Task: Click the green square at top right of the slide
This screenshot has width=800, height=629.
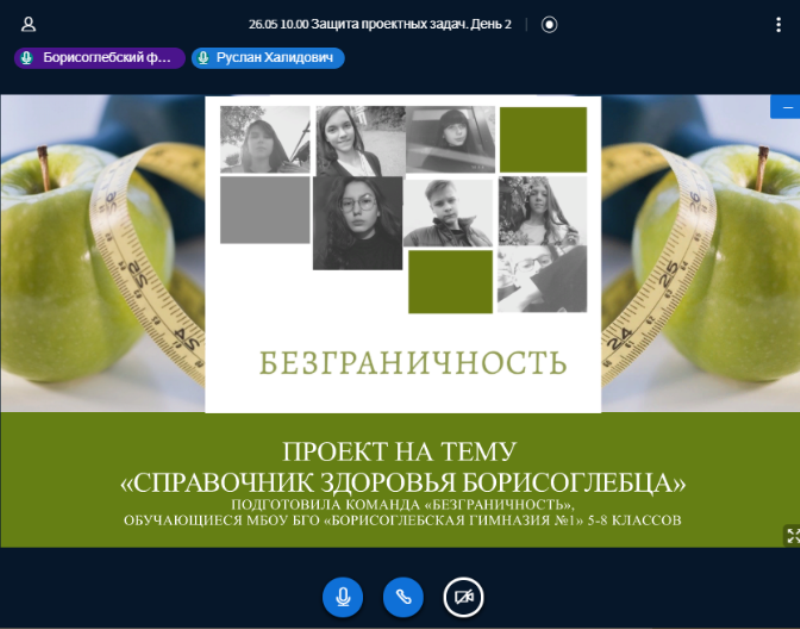Action: [x=543, y=140]
